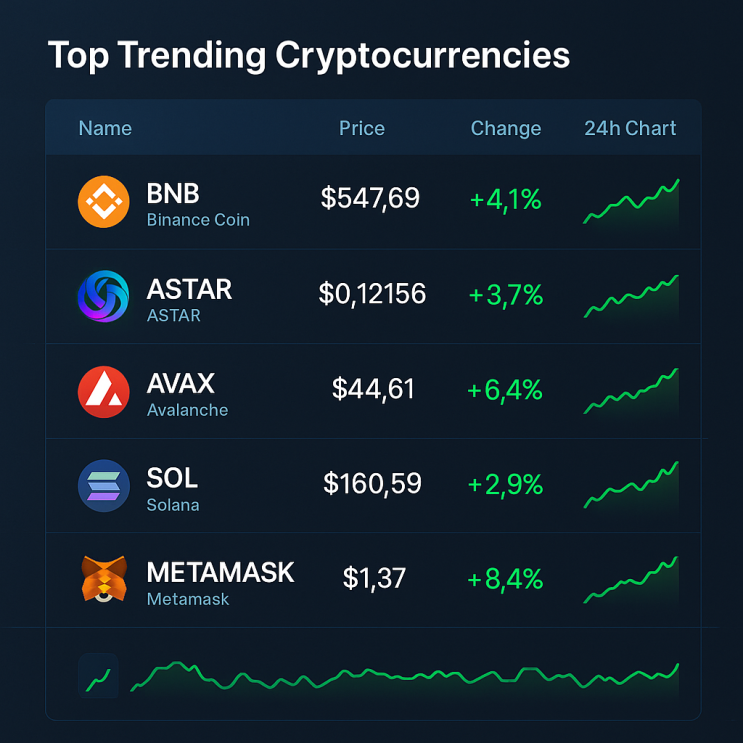
Task: Click the SOL Solana logo icon
Action: coord(104,486)
